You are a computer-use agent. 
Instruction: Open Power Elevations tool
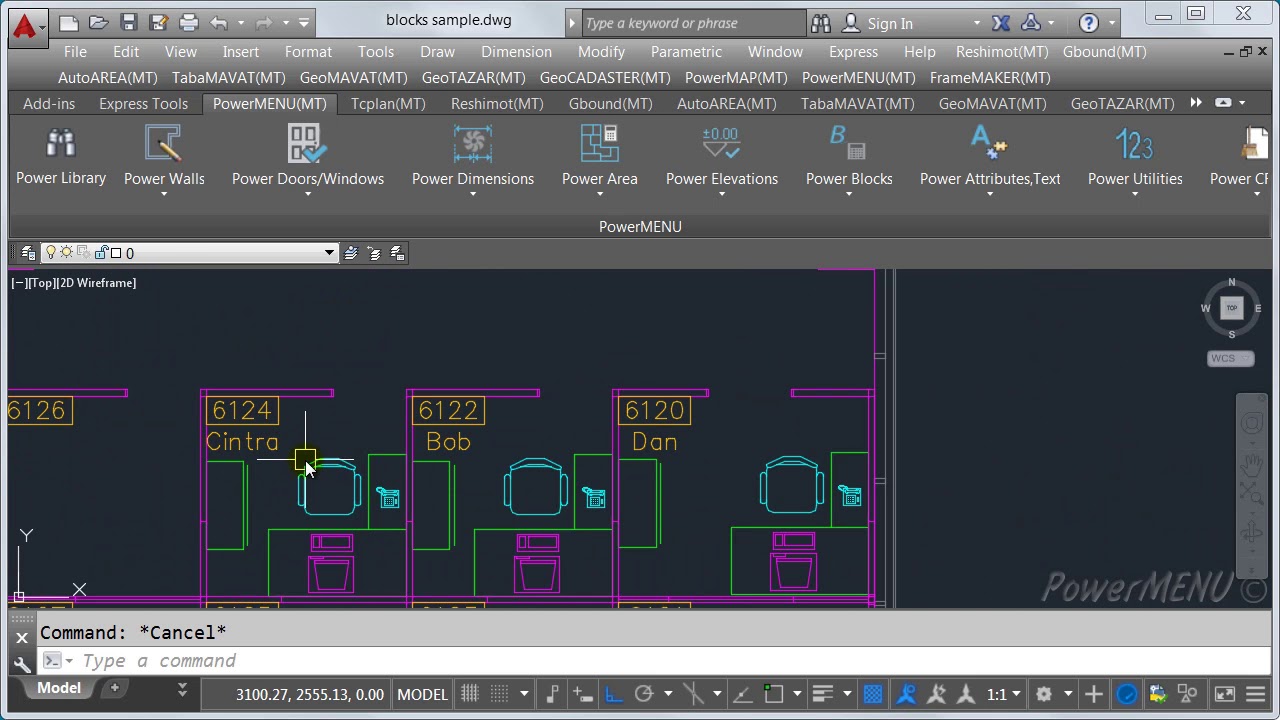click(x=721, y=157)
